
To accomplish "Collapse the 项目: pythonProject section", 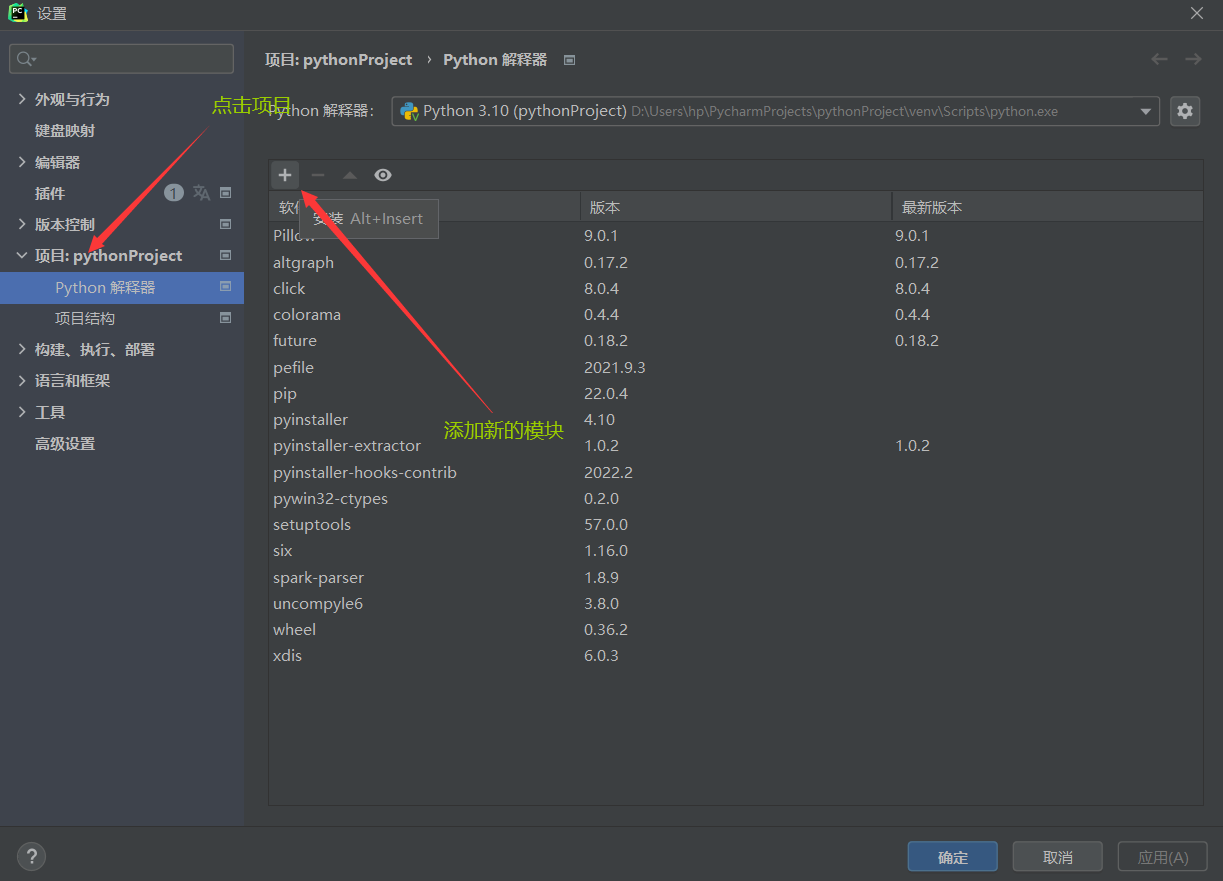I will click(x=23, y=256).
